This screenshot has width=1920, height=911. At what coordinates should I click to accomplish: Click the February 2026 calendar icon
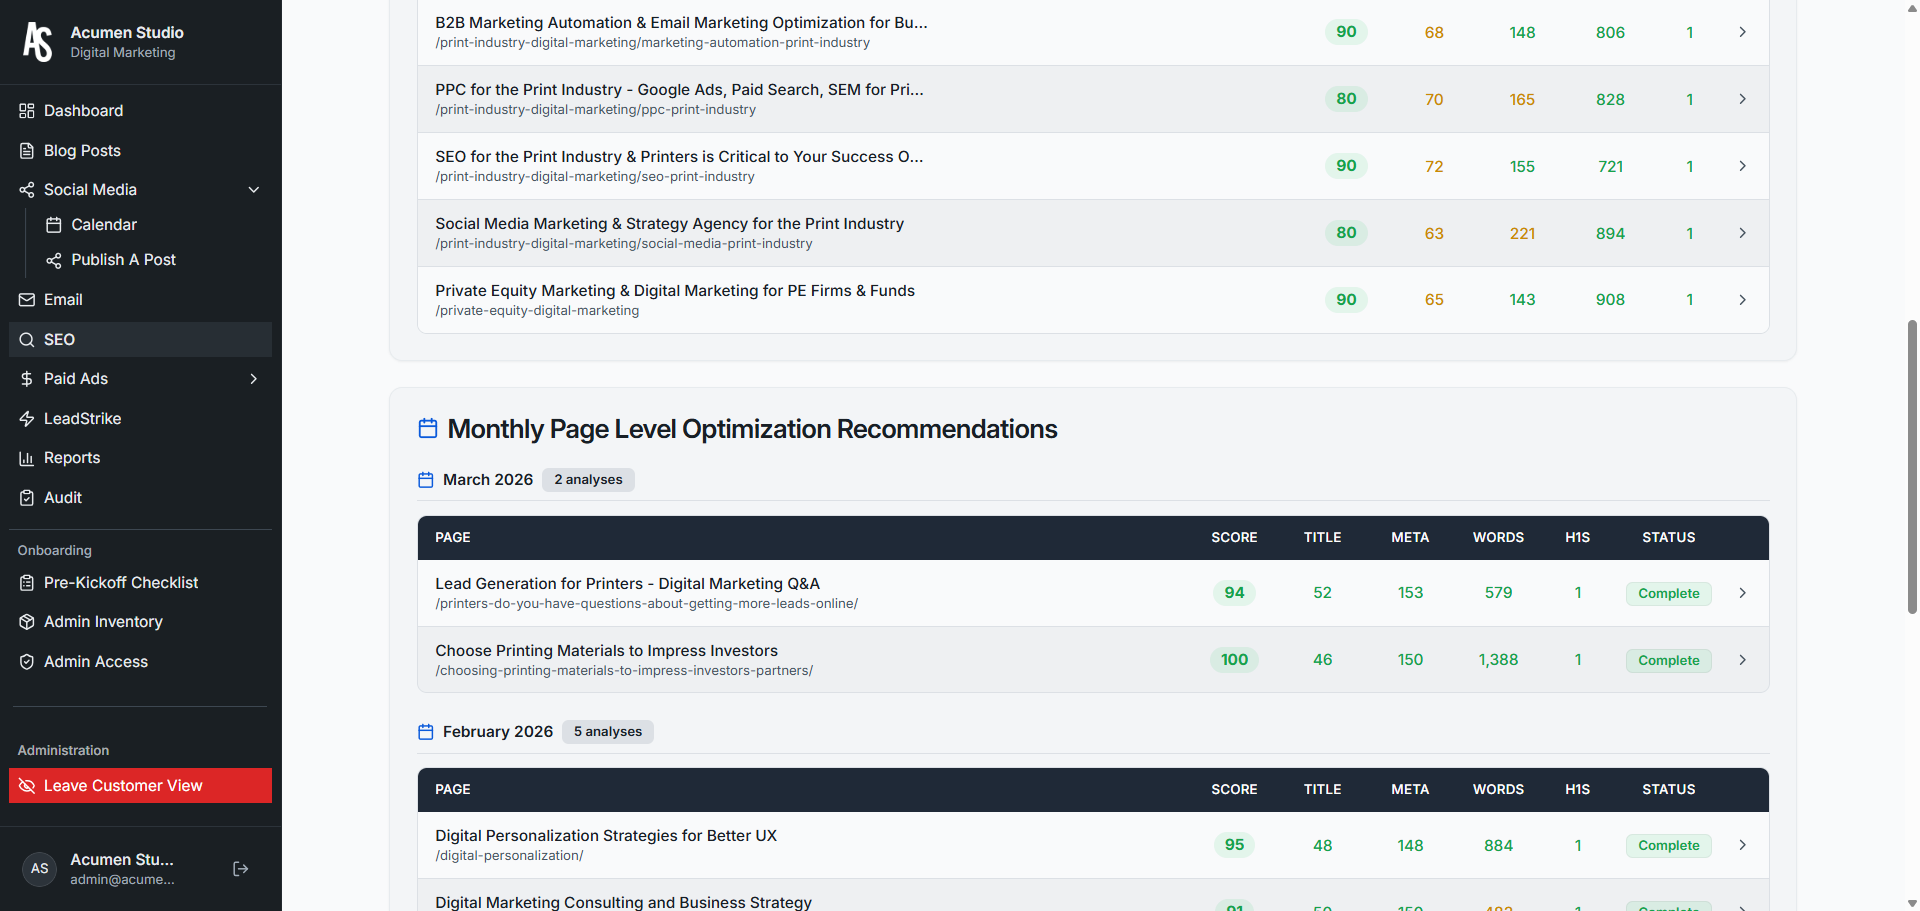point(426,732)
